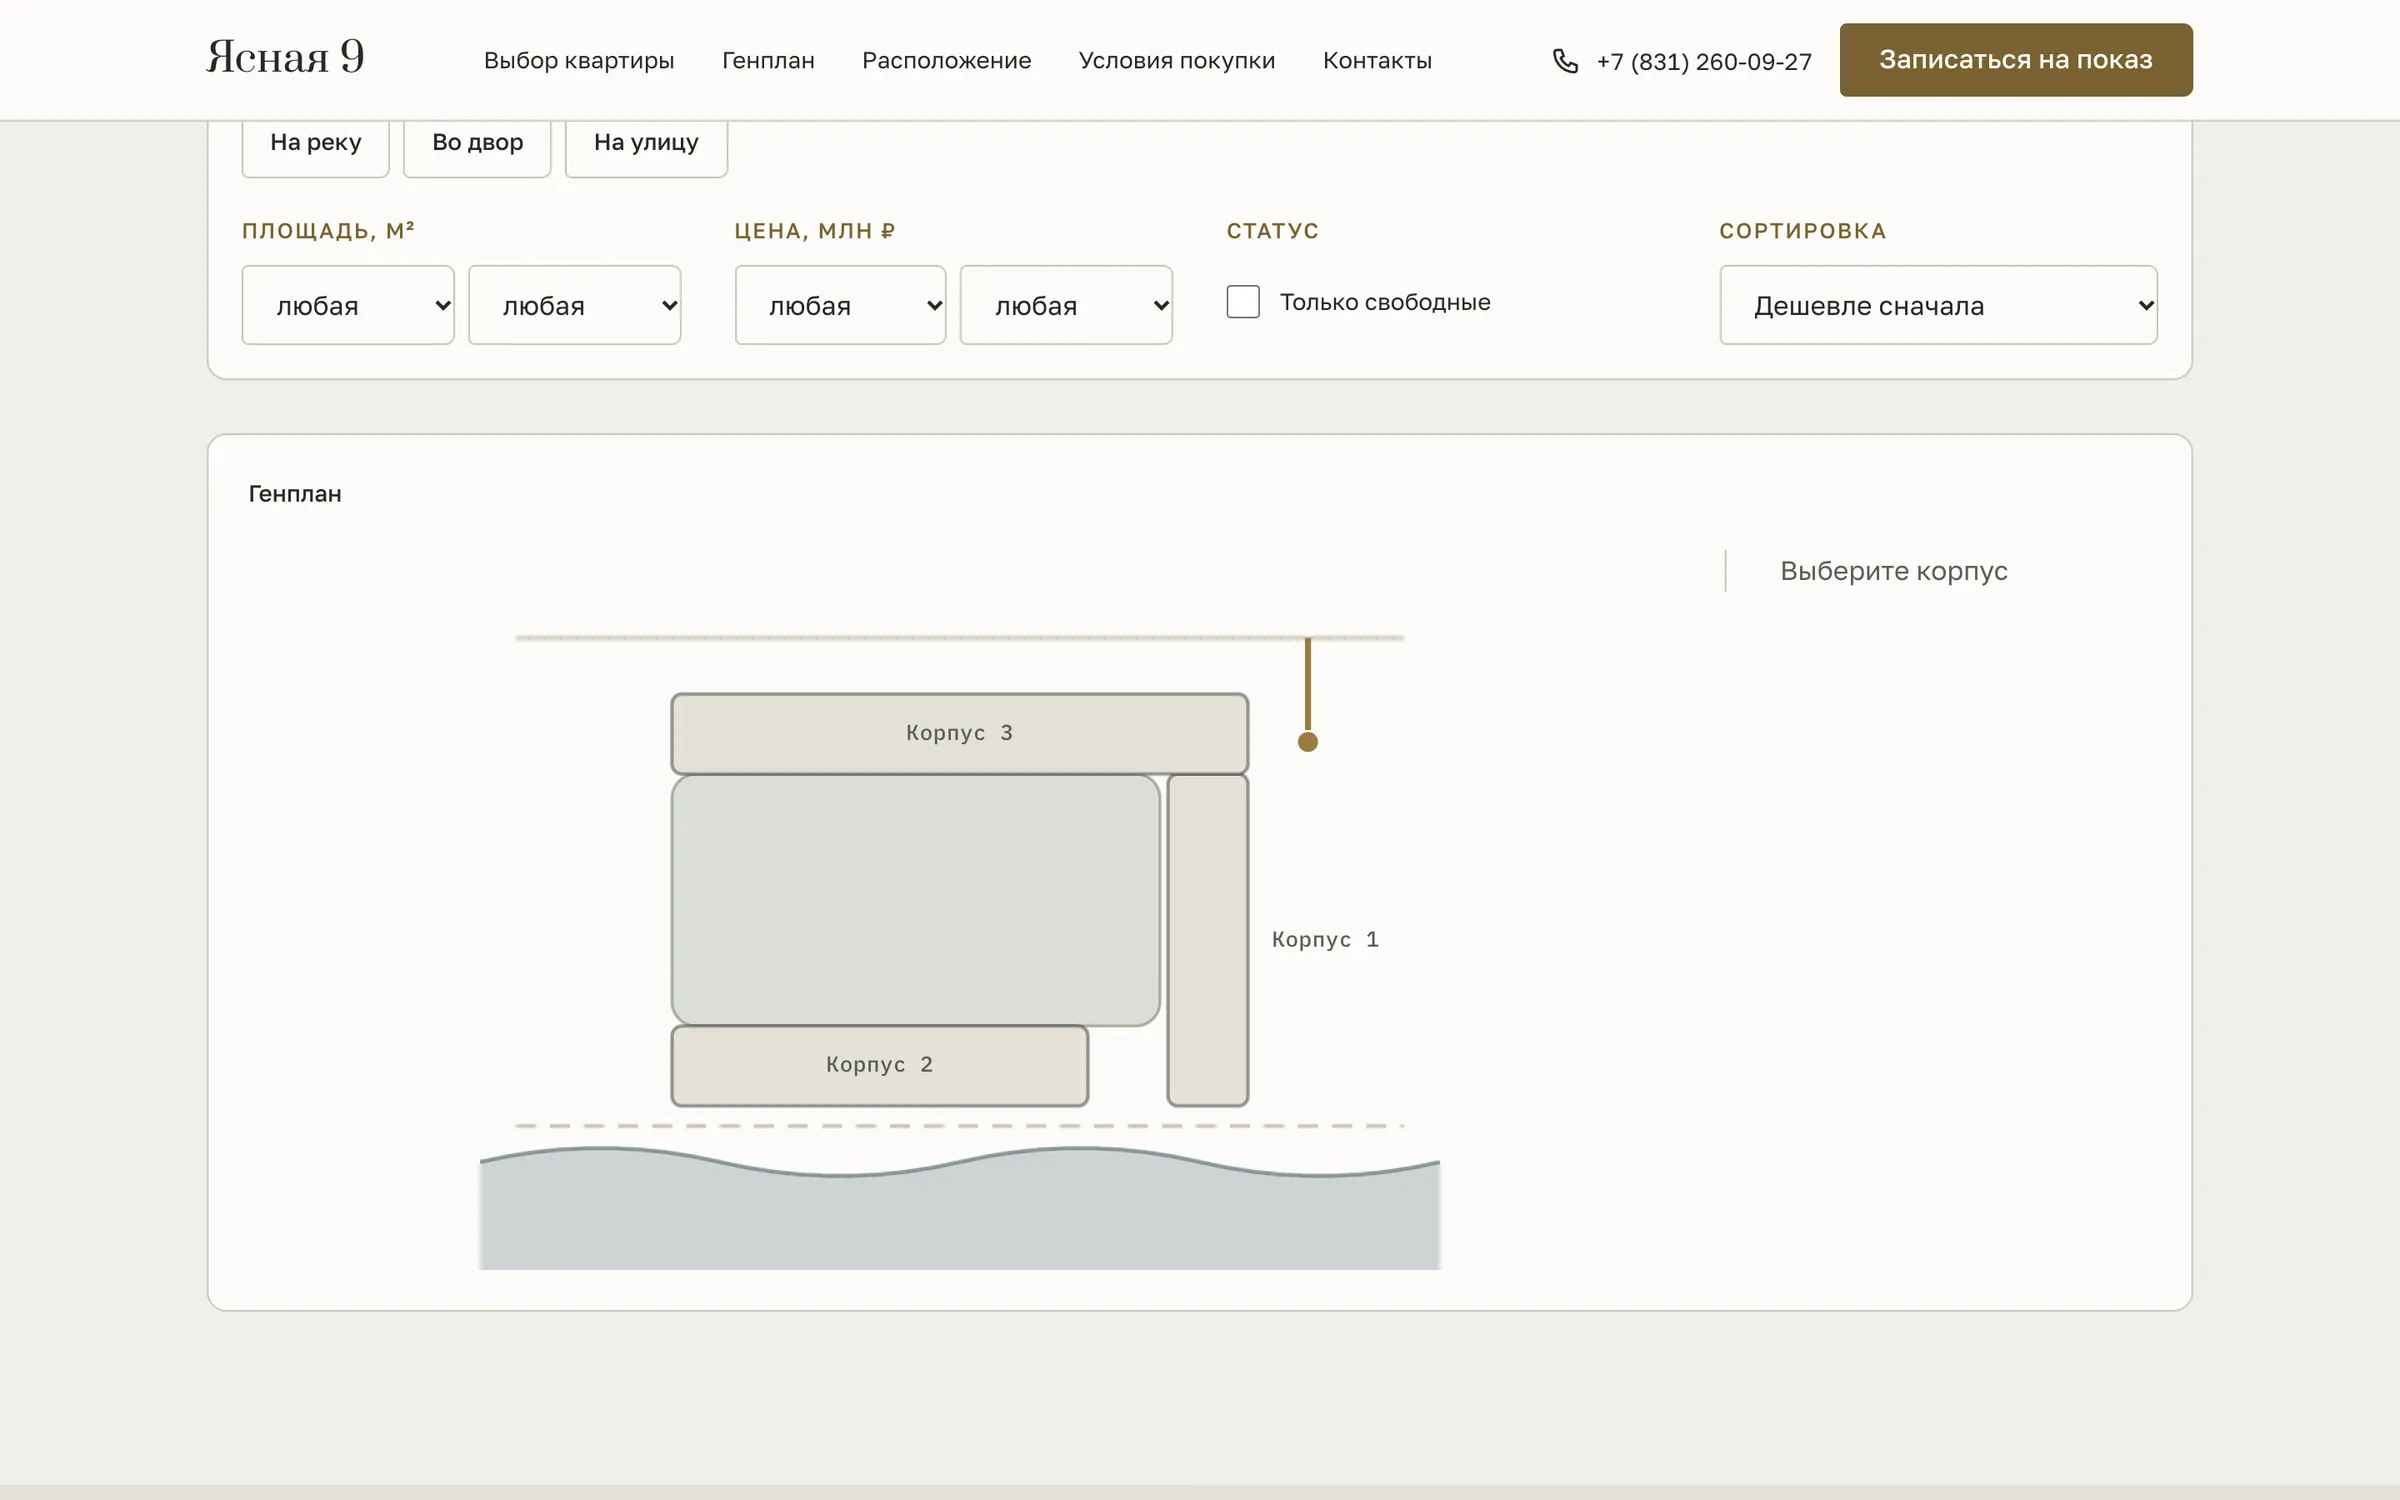This screenshot has height=1500, width=2400.
Task: Select Корпус 3 on the site plan
Action: point(960,733)
